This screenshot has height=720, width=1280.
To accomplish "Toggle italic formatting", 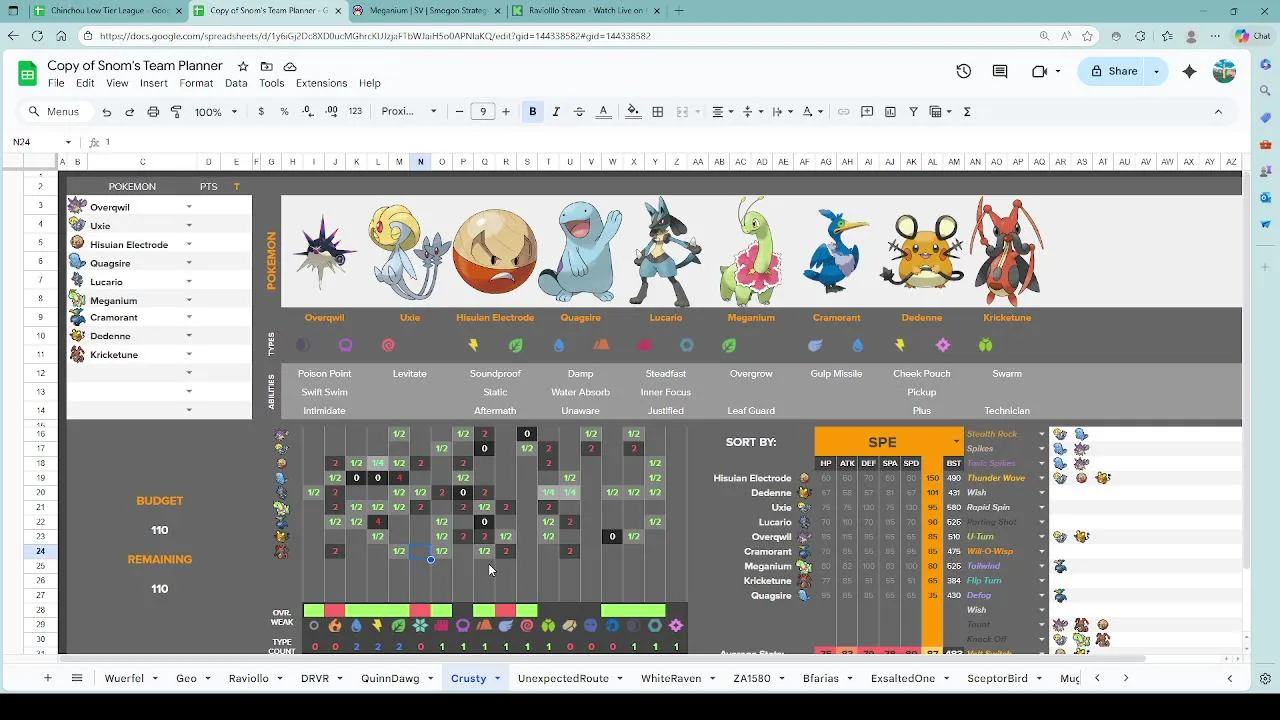I will (x=556, y=112).
